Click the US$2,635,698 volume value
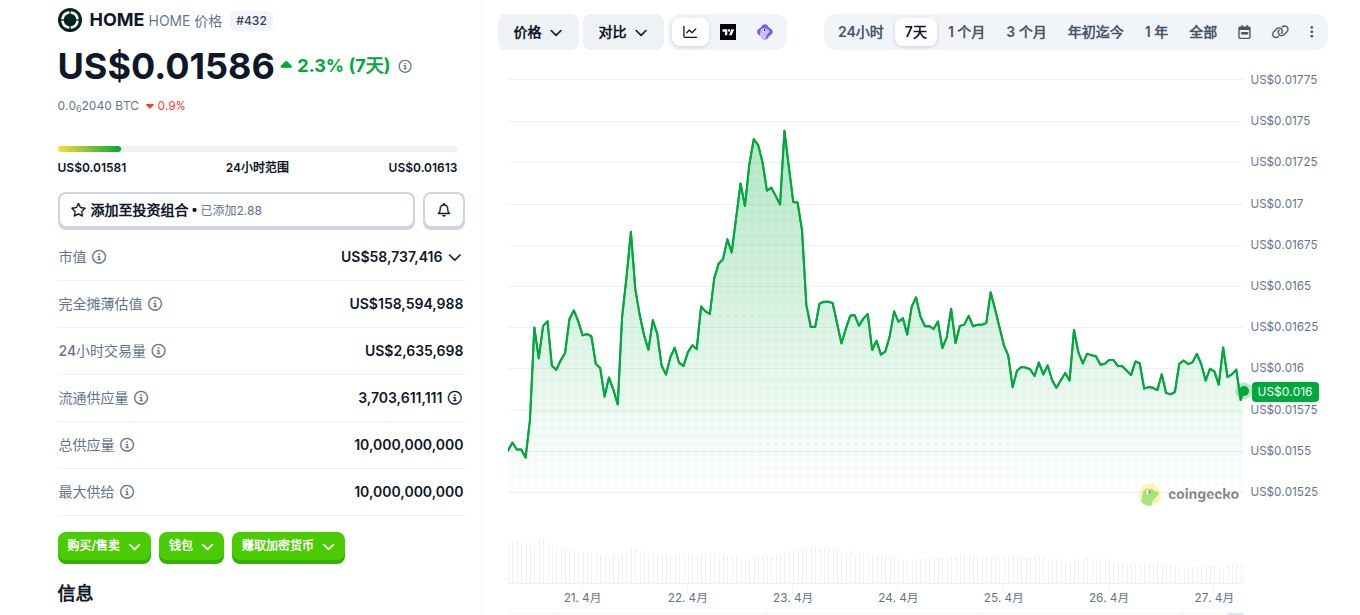The height and width of the screenshot is (615, 1360). click(x=414, y=351)
